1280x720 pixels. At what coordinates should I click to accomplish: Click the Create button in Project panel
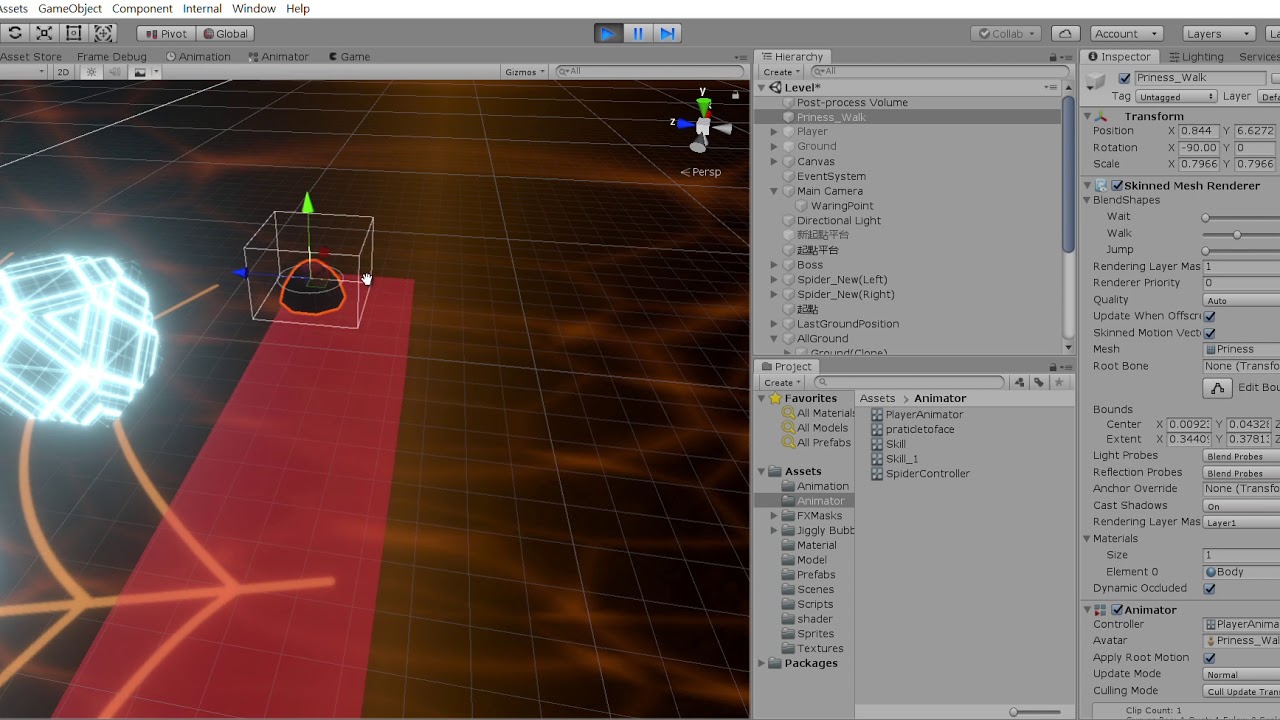[782, 383]
